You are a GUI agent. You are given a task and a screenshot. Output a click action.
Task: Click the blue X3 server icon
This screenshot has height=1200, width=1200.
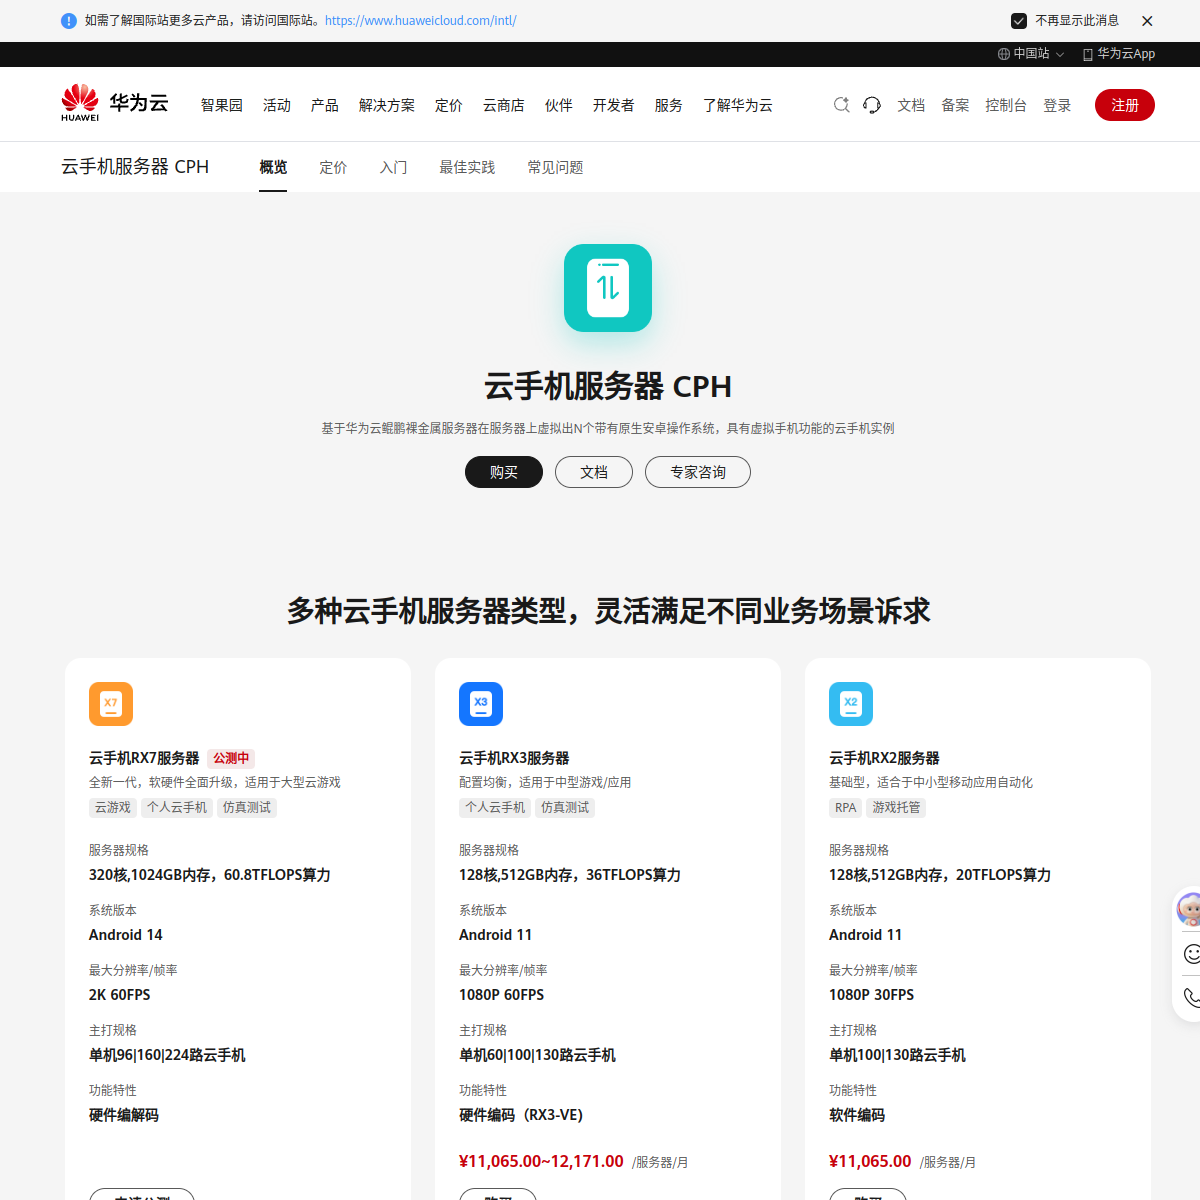click(x=481, y=704)
